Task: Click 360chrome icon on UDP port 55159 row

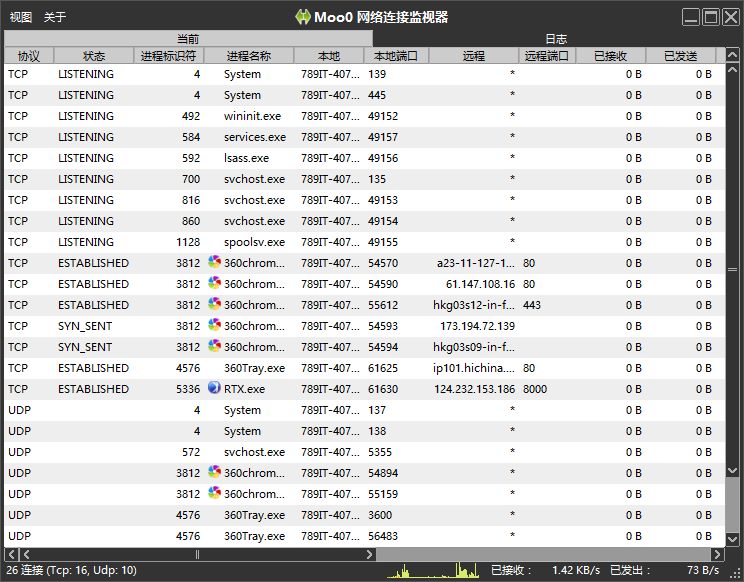Action: [214, 493]
